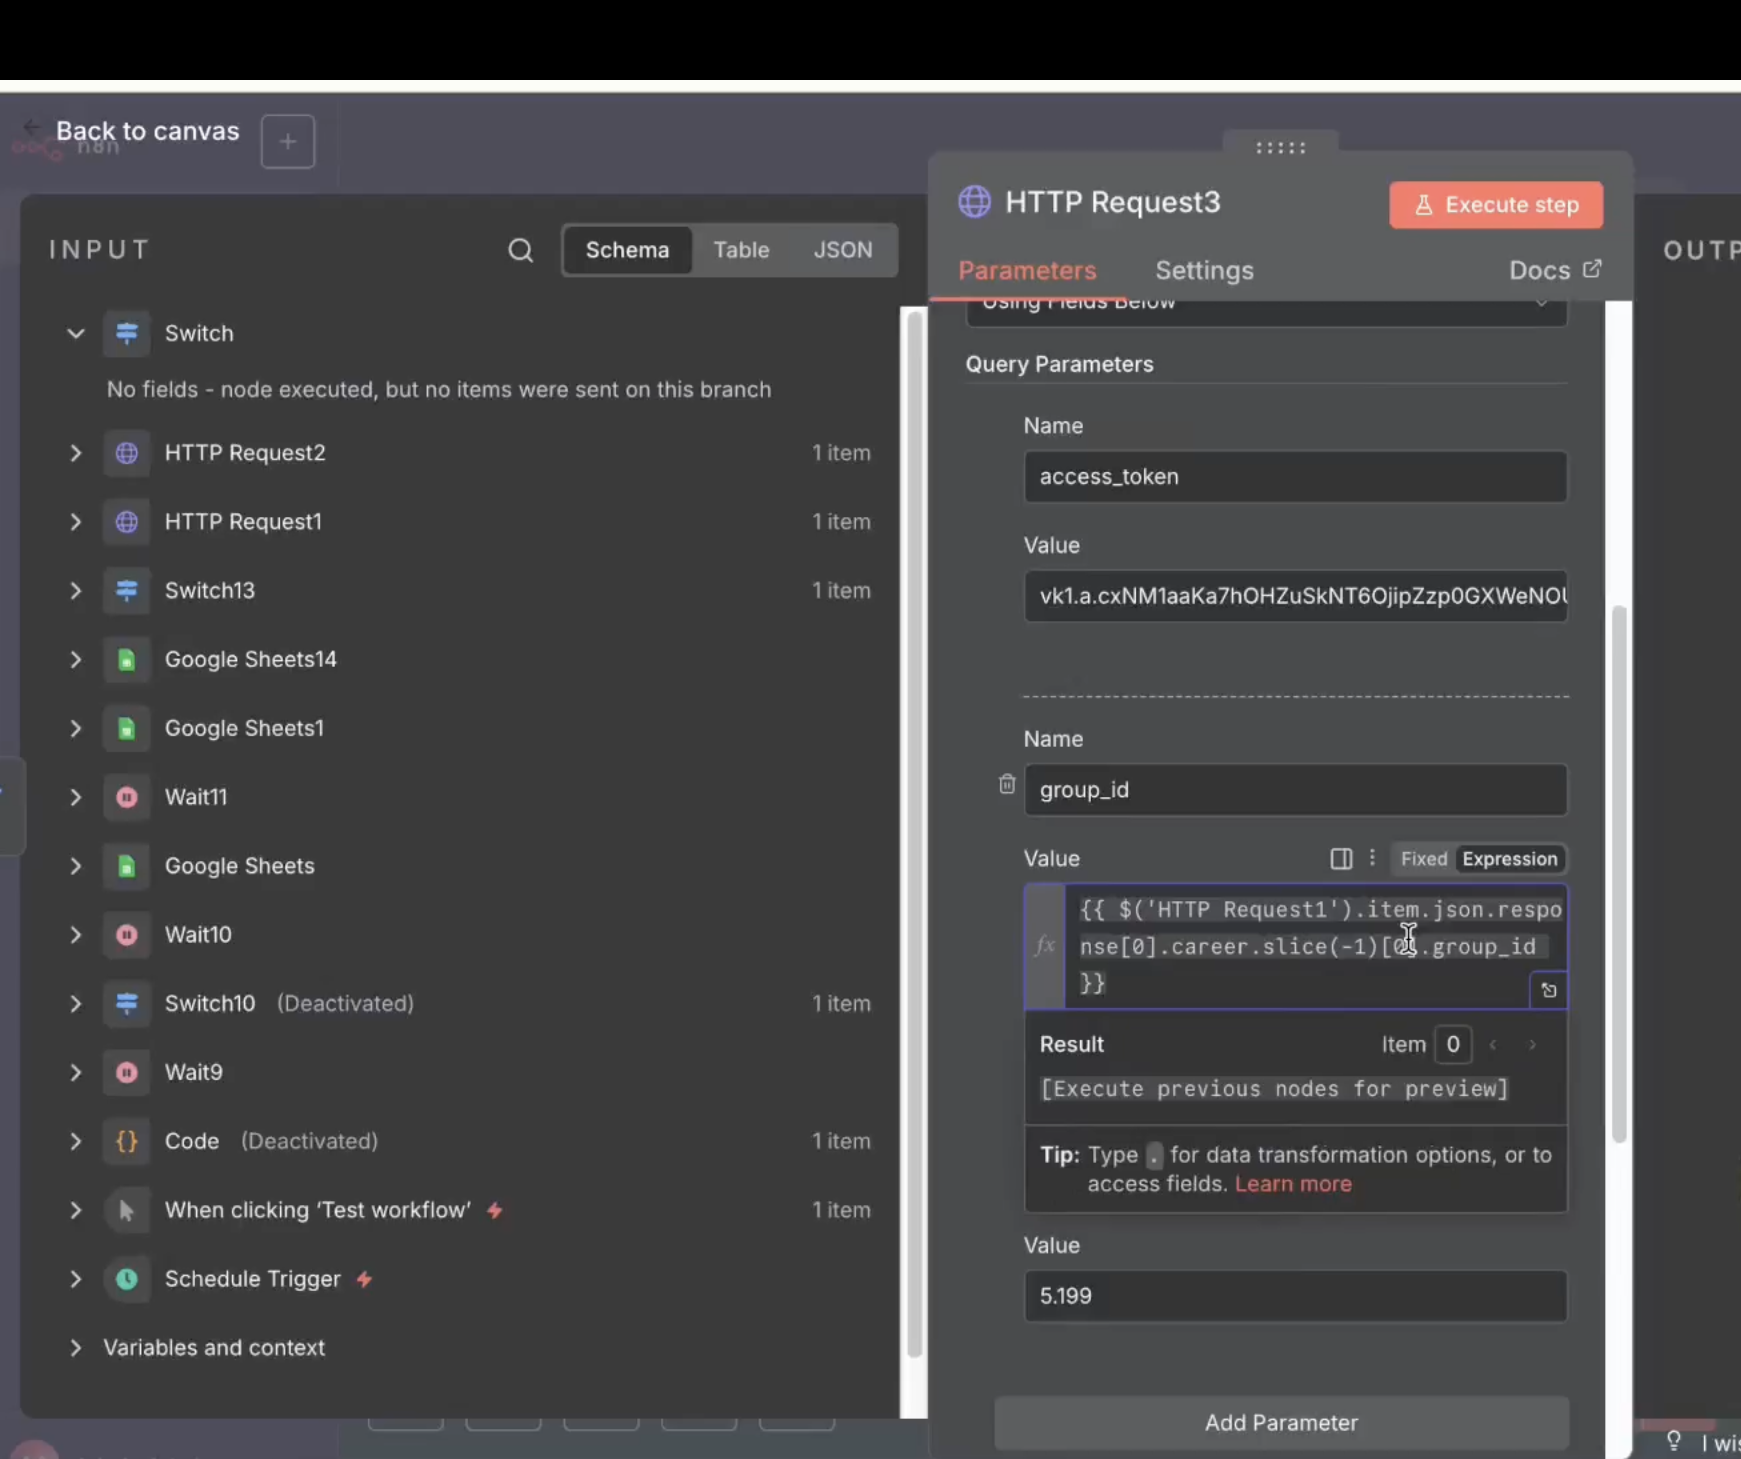Click the Switch10 node icon
Viewport: 1741px width, 1459px height.
click(x=127, y=1003)
